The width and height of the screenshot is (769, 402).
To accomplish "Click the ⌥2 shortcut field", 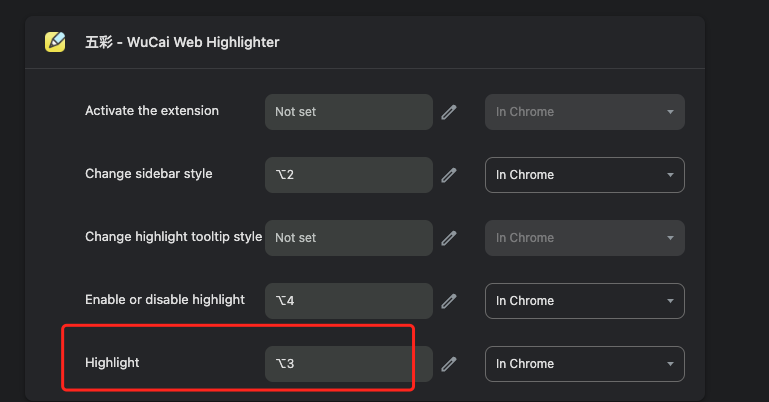I will tap(349, 175).
